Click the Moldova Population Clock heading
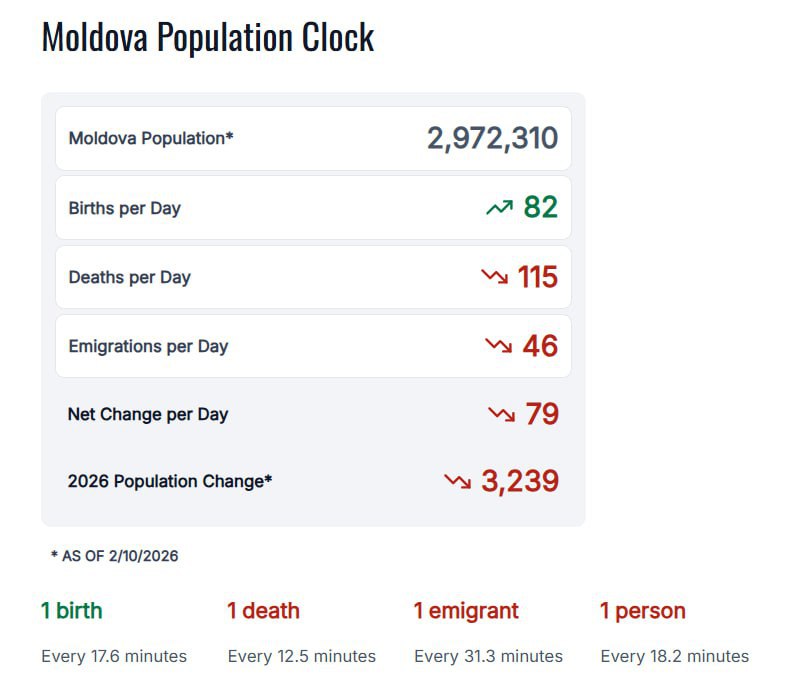The width and height of the screenshot is (789, 683). pos(208,37)
